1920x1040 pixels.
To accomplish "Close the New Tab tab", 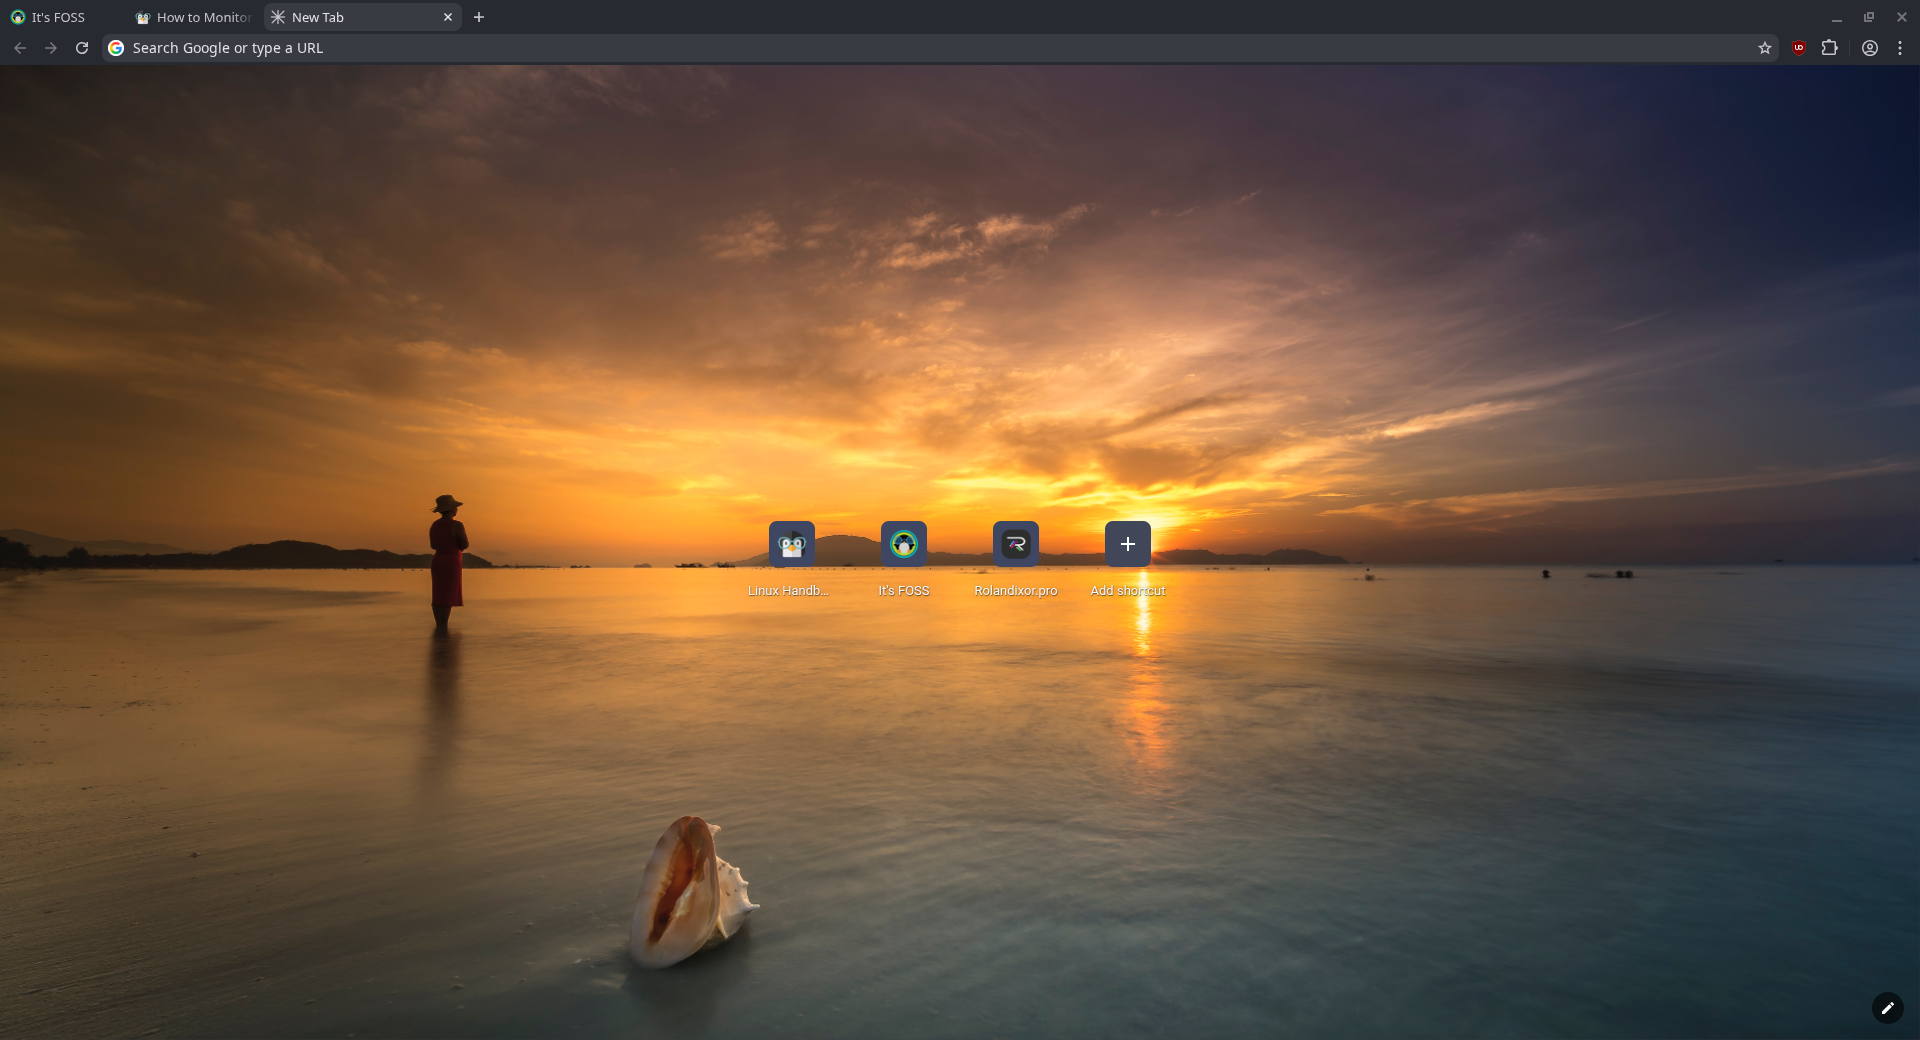I will point(448,17).
